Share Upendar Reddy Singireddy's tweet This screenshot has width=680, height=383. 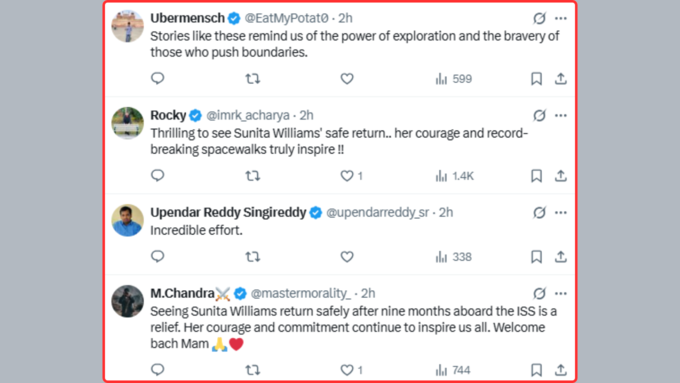coord(561,257)
